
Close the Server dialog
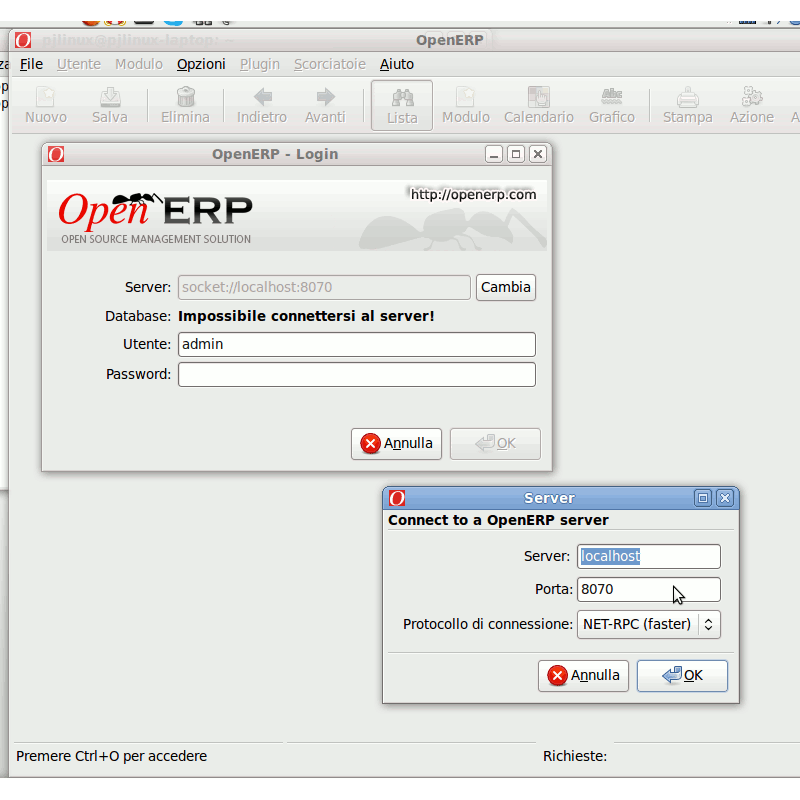725,498
